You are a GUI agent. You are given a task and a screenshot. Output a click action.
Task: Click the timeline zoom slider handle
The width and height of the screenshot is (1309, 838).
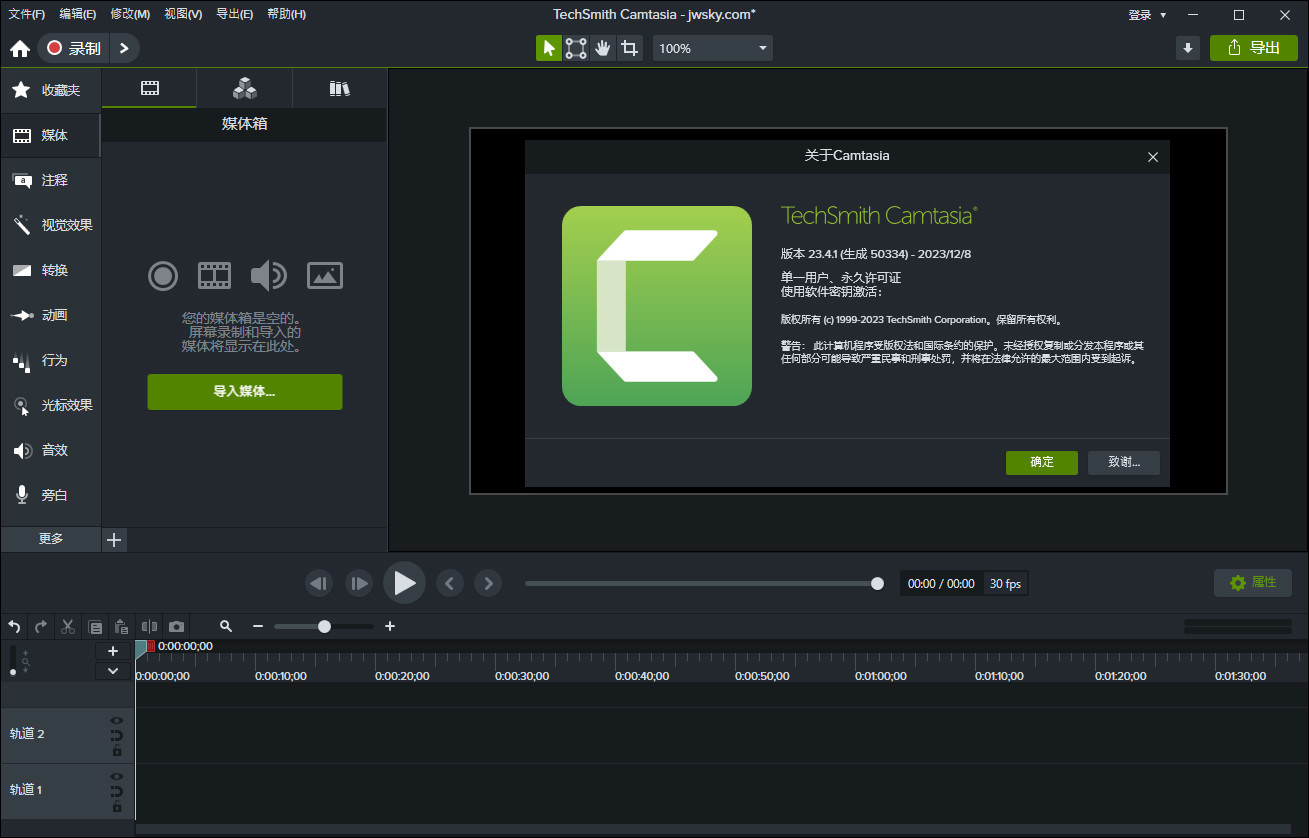pos(324,627)
